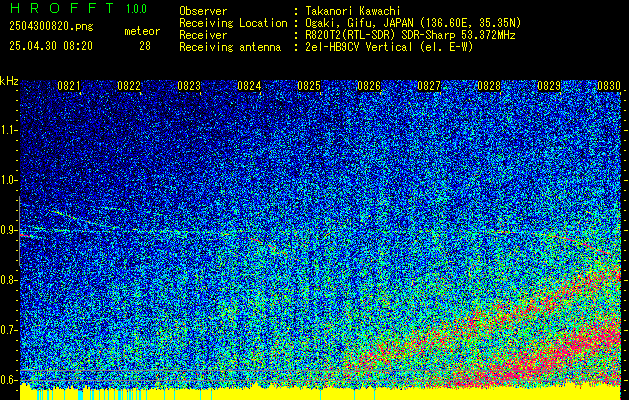Select the version number 1.0.0
629x400 pixels.
click(136, 9)
